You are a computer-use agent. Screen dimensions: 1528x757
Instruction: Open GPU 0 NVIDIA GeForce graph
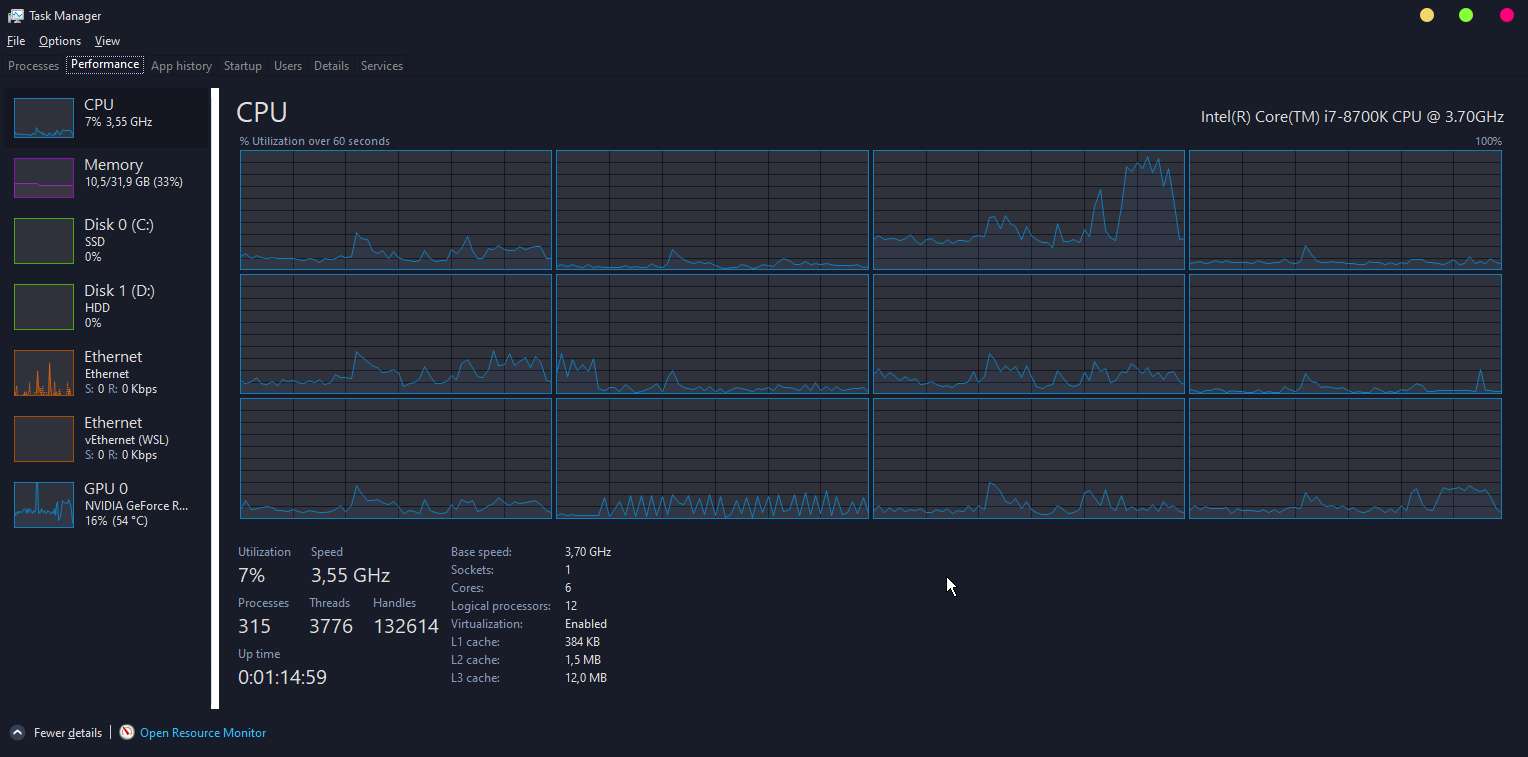click(44, 505)
